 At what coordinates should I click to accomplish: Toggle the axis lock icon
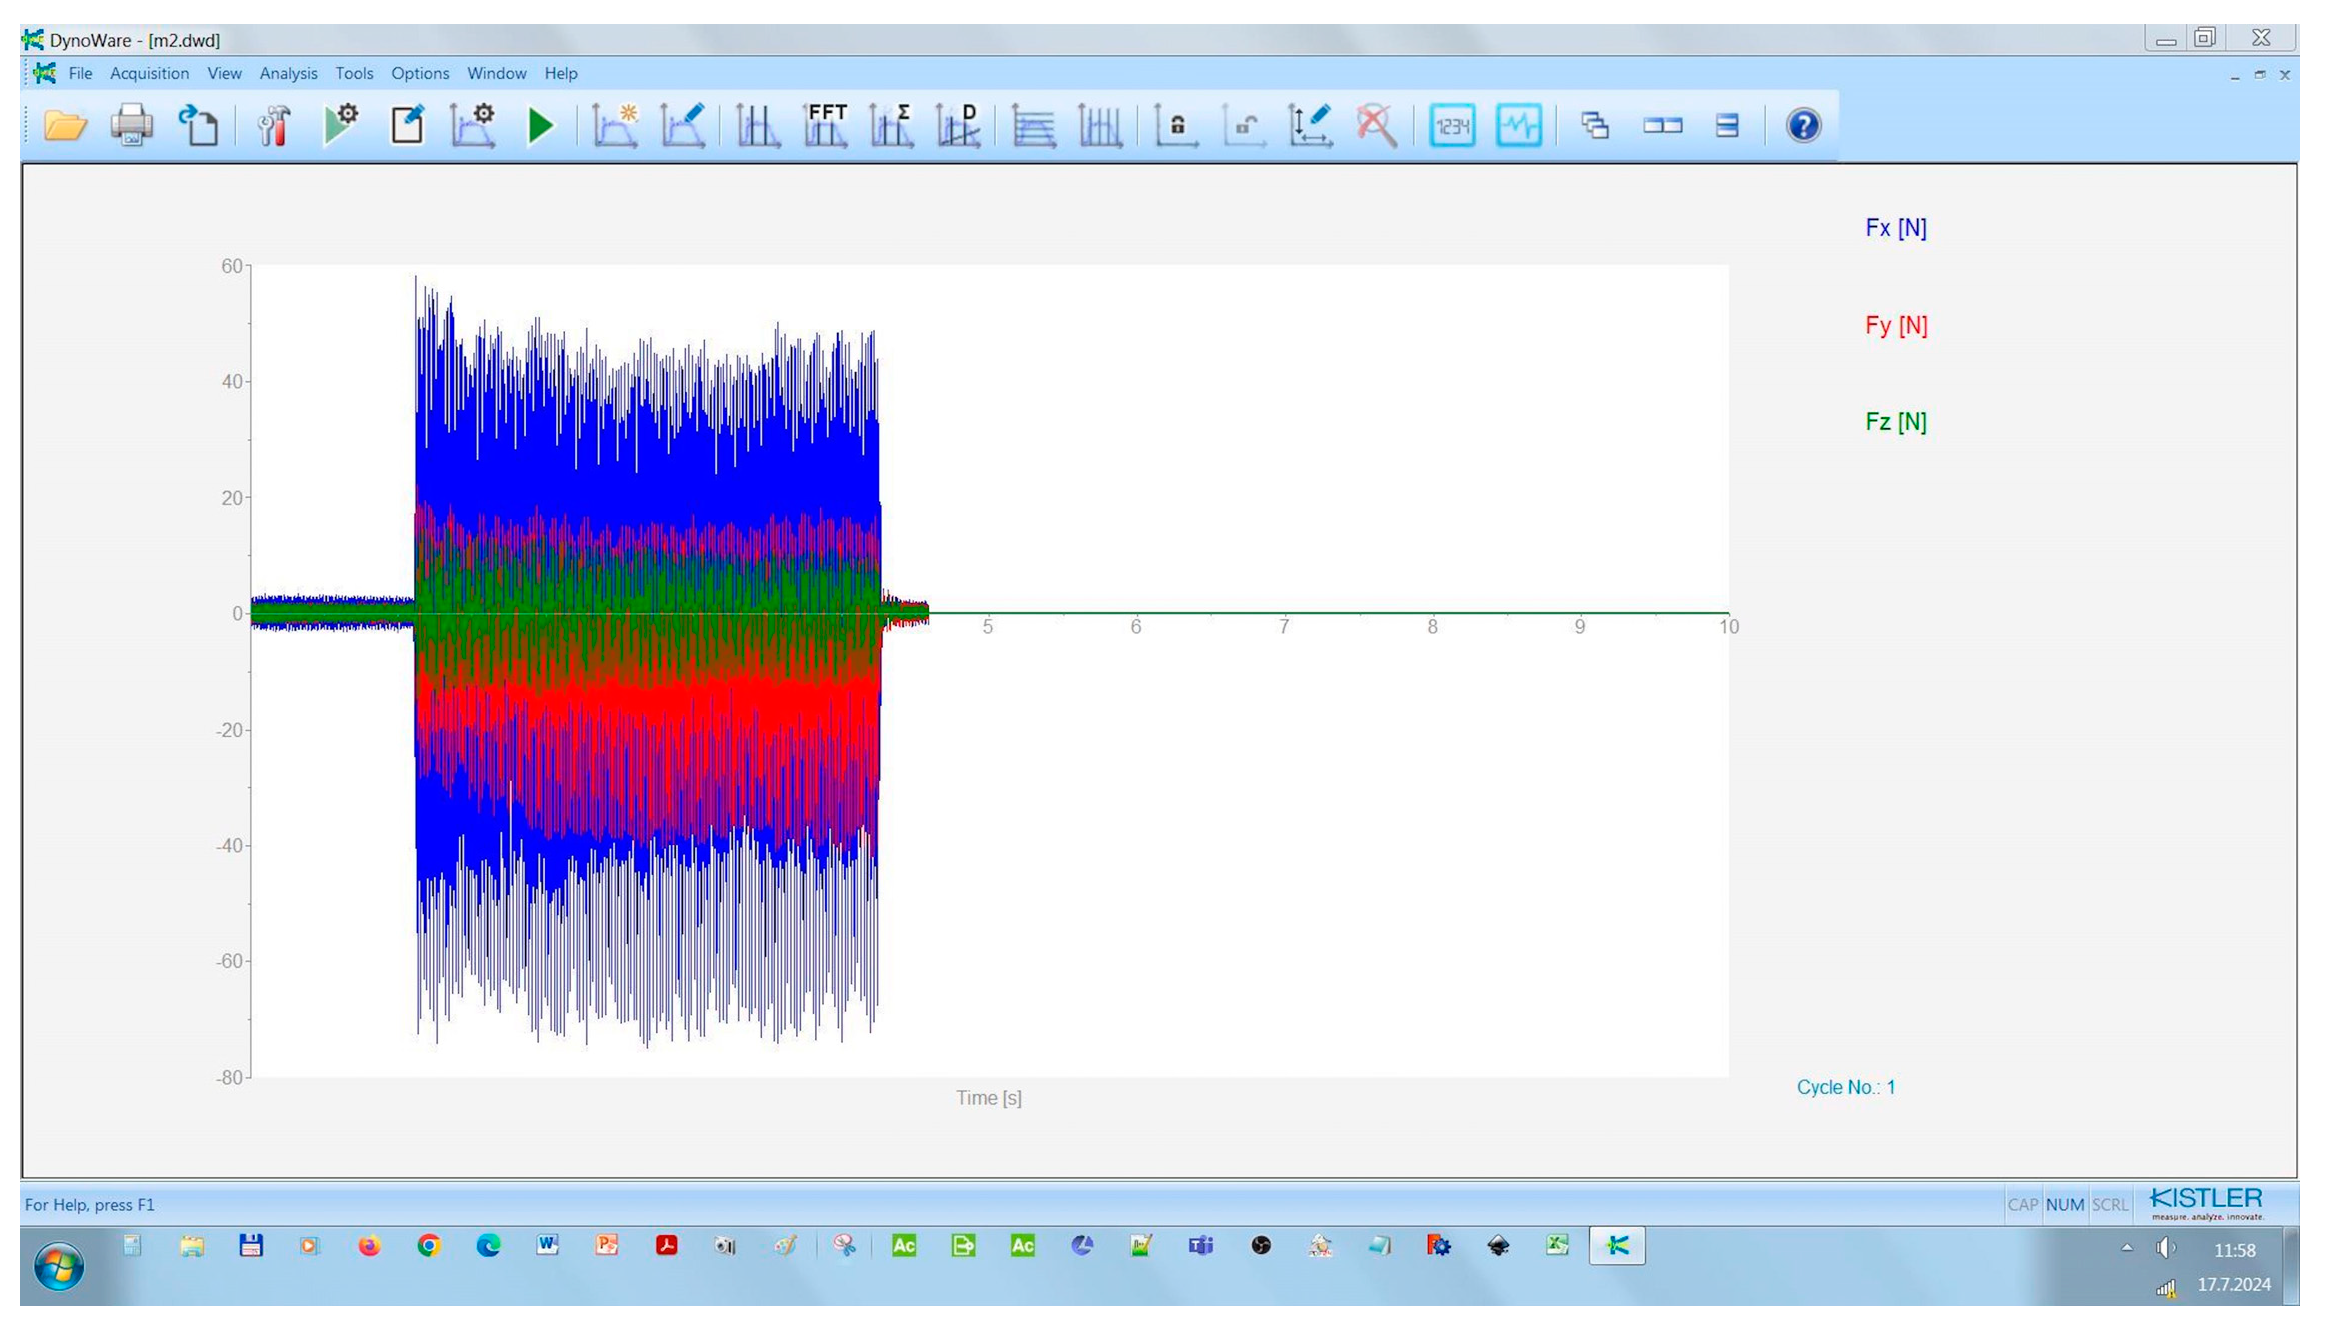[x=1176, y=126]
